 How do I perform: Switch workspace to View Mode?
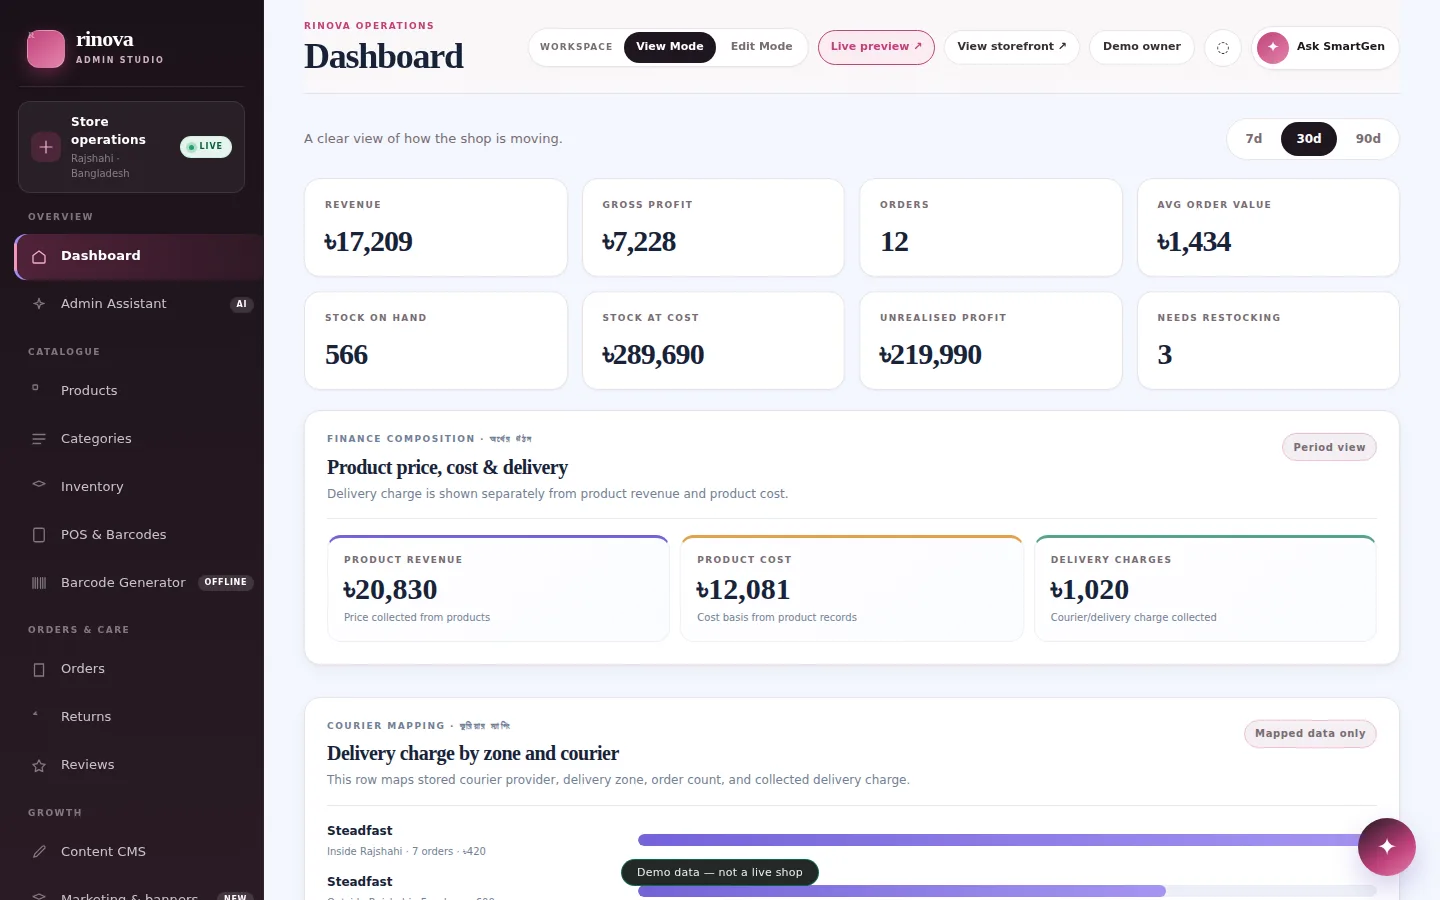(x=670, y=47)
